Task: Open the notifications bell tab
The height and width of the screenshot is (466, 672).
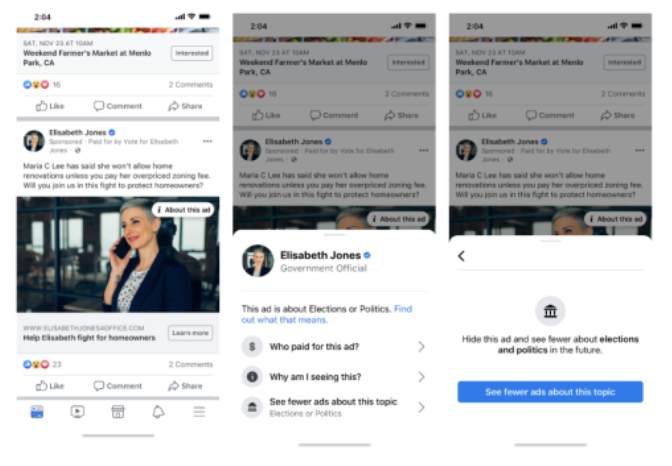Action: click(158, 412)
